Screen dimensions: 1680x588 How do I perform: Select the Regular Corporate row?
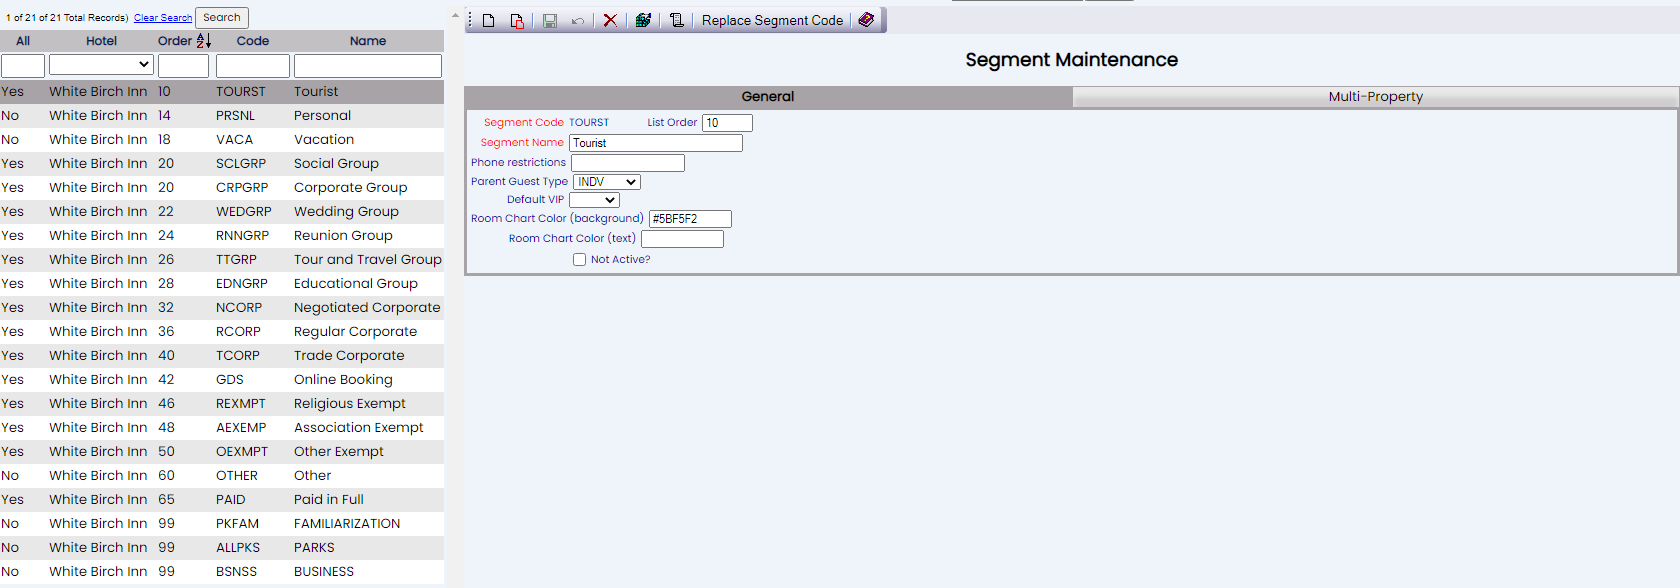[222, 331]
